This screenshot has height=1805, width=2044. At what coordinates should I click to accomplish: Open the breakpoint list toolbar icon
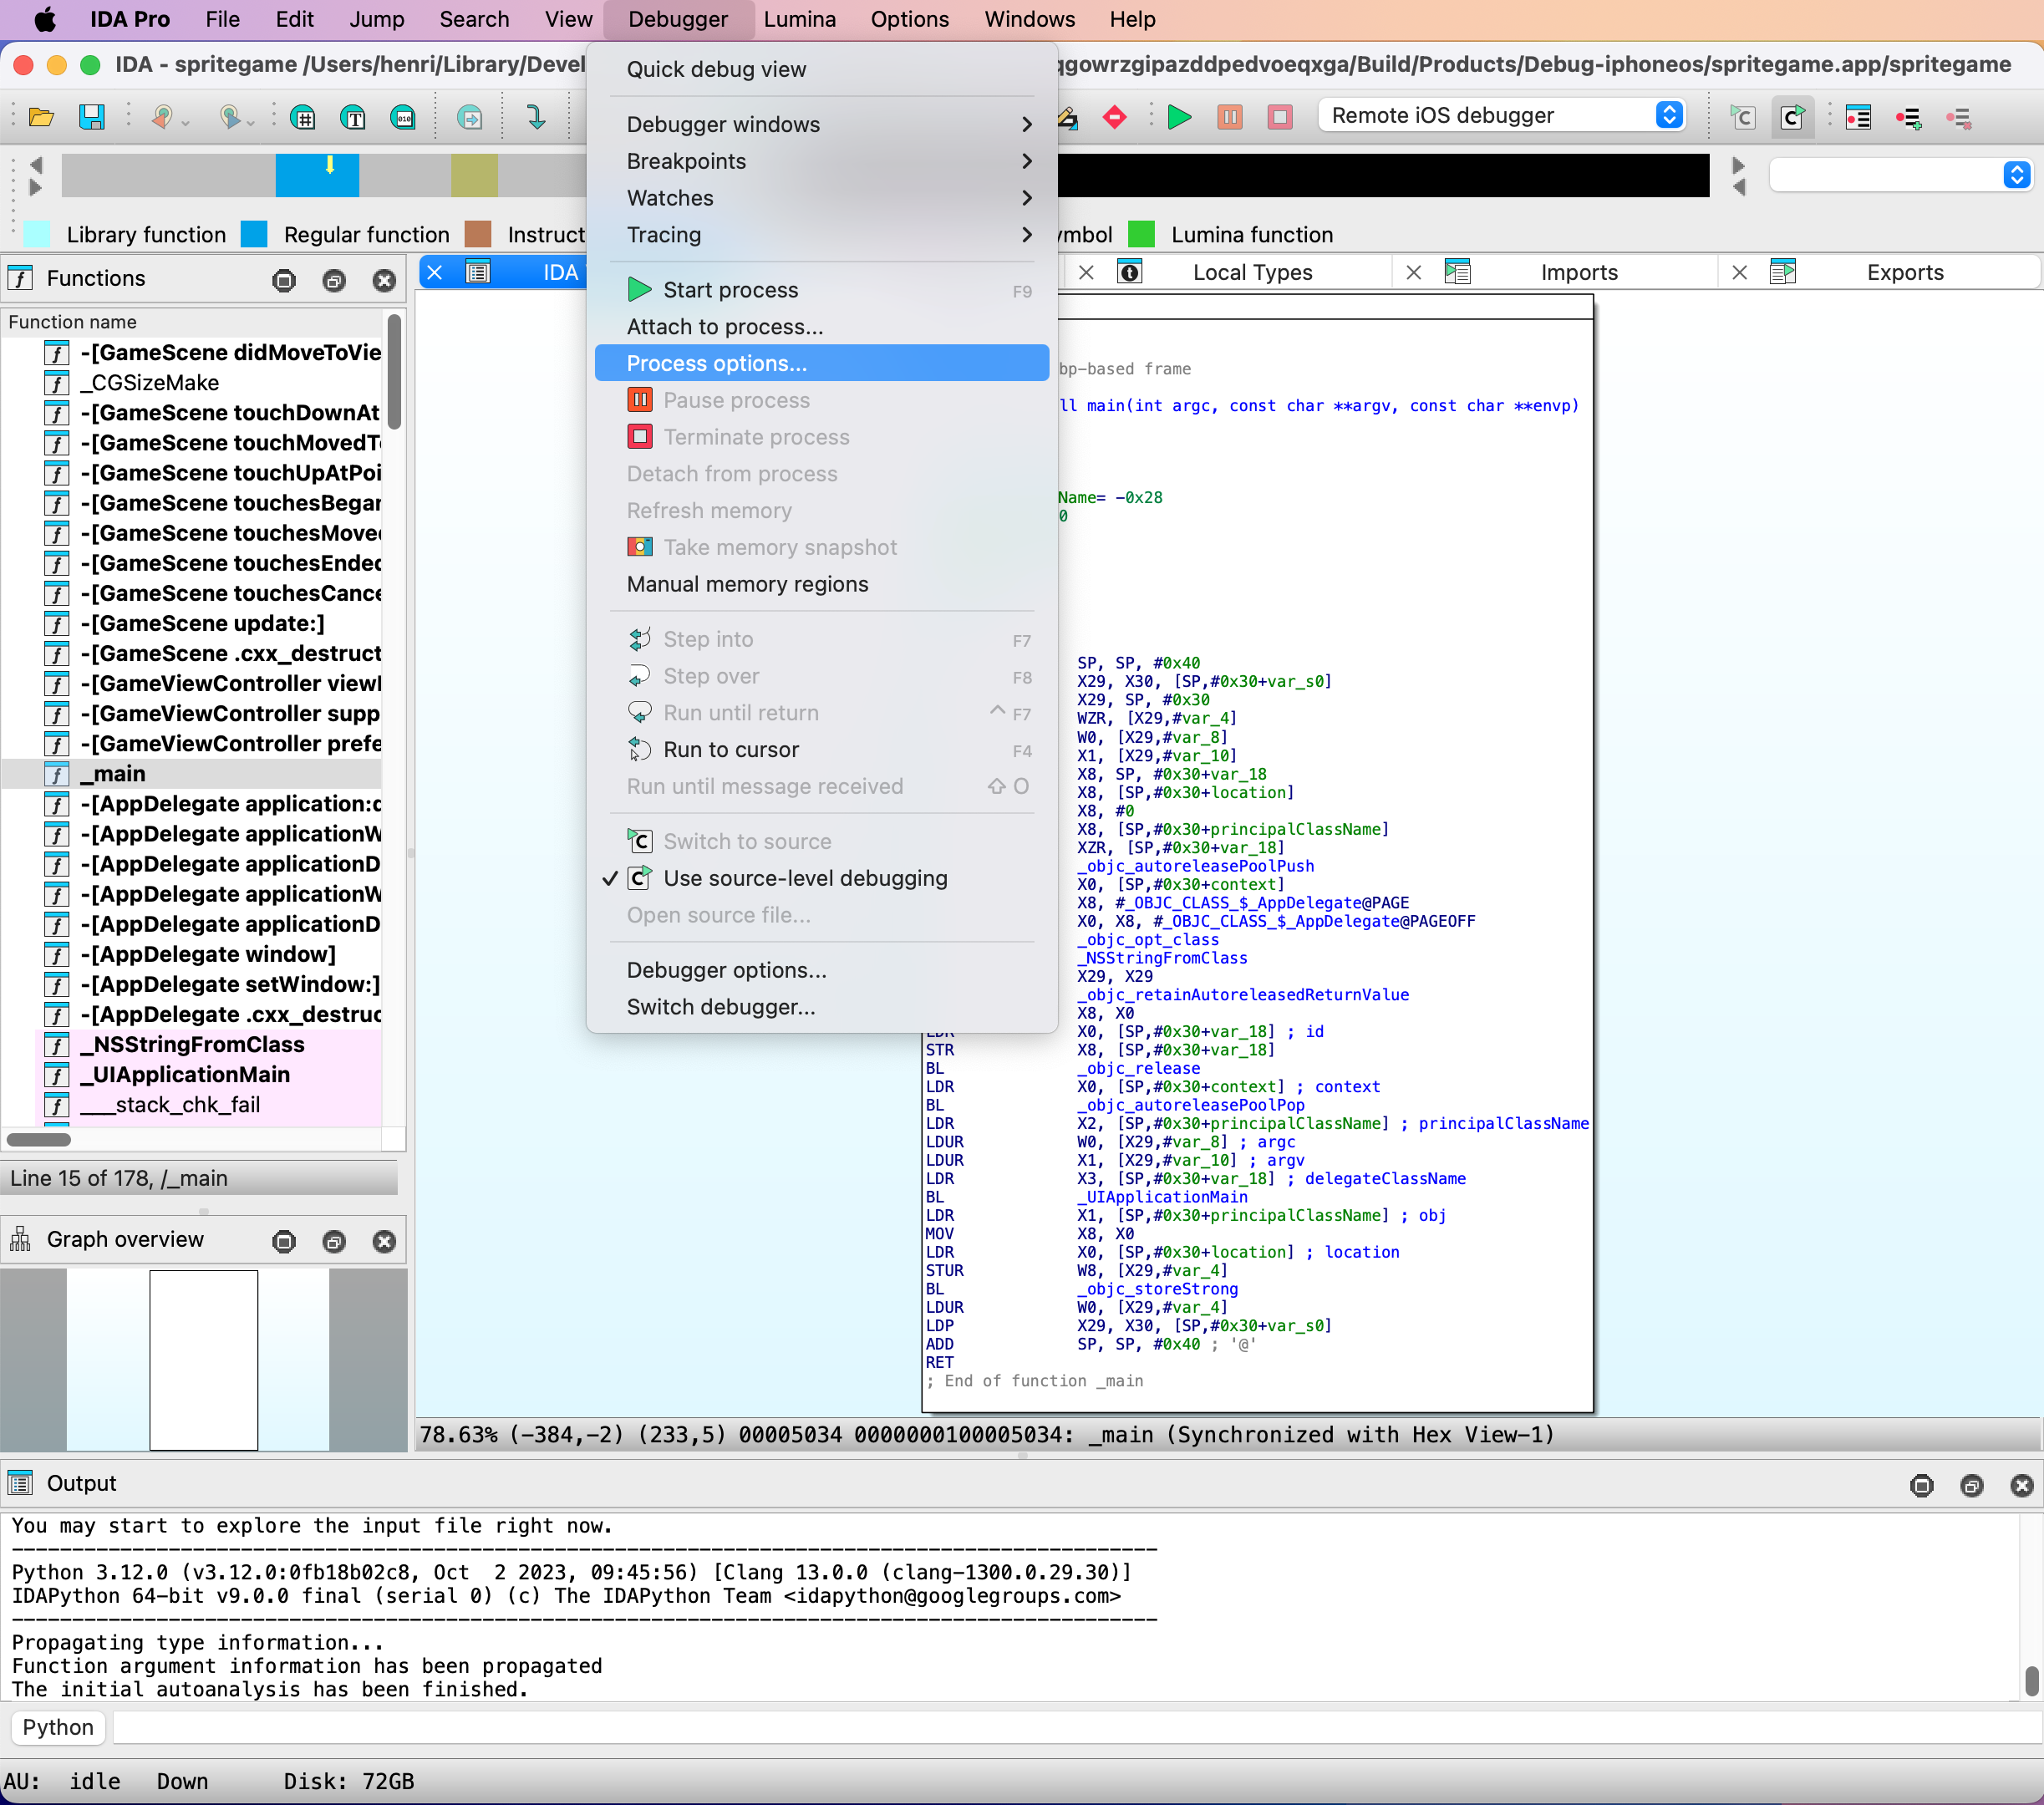(x=1858, y=117)
